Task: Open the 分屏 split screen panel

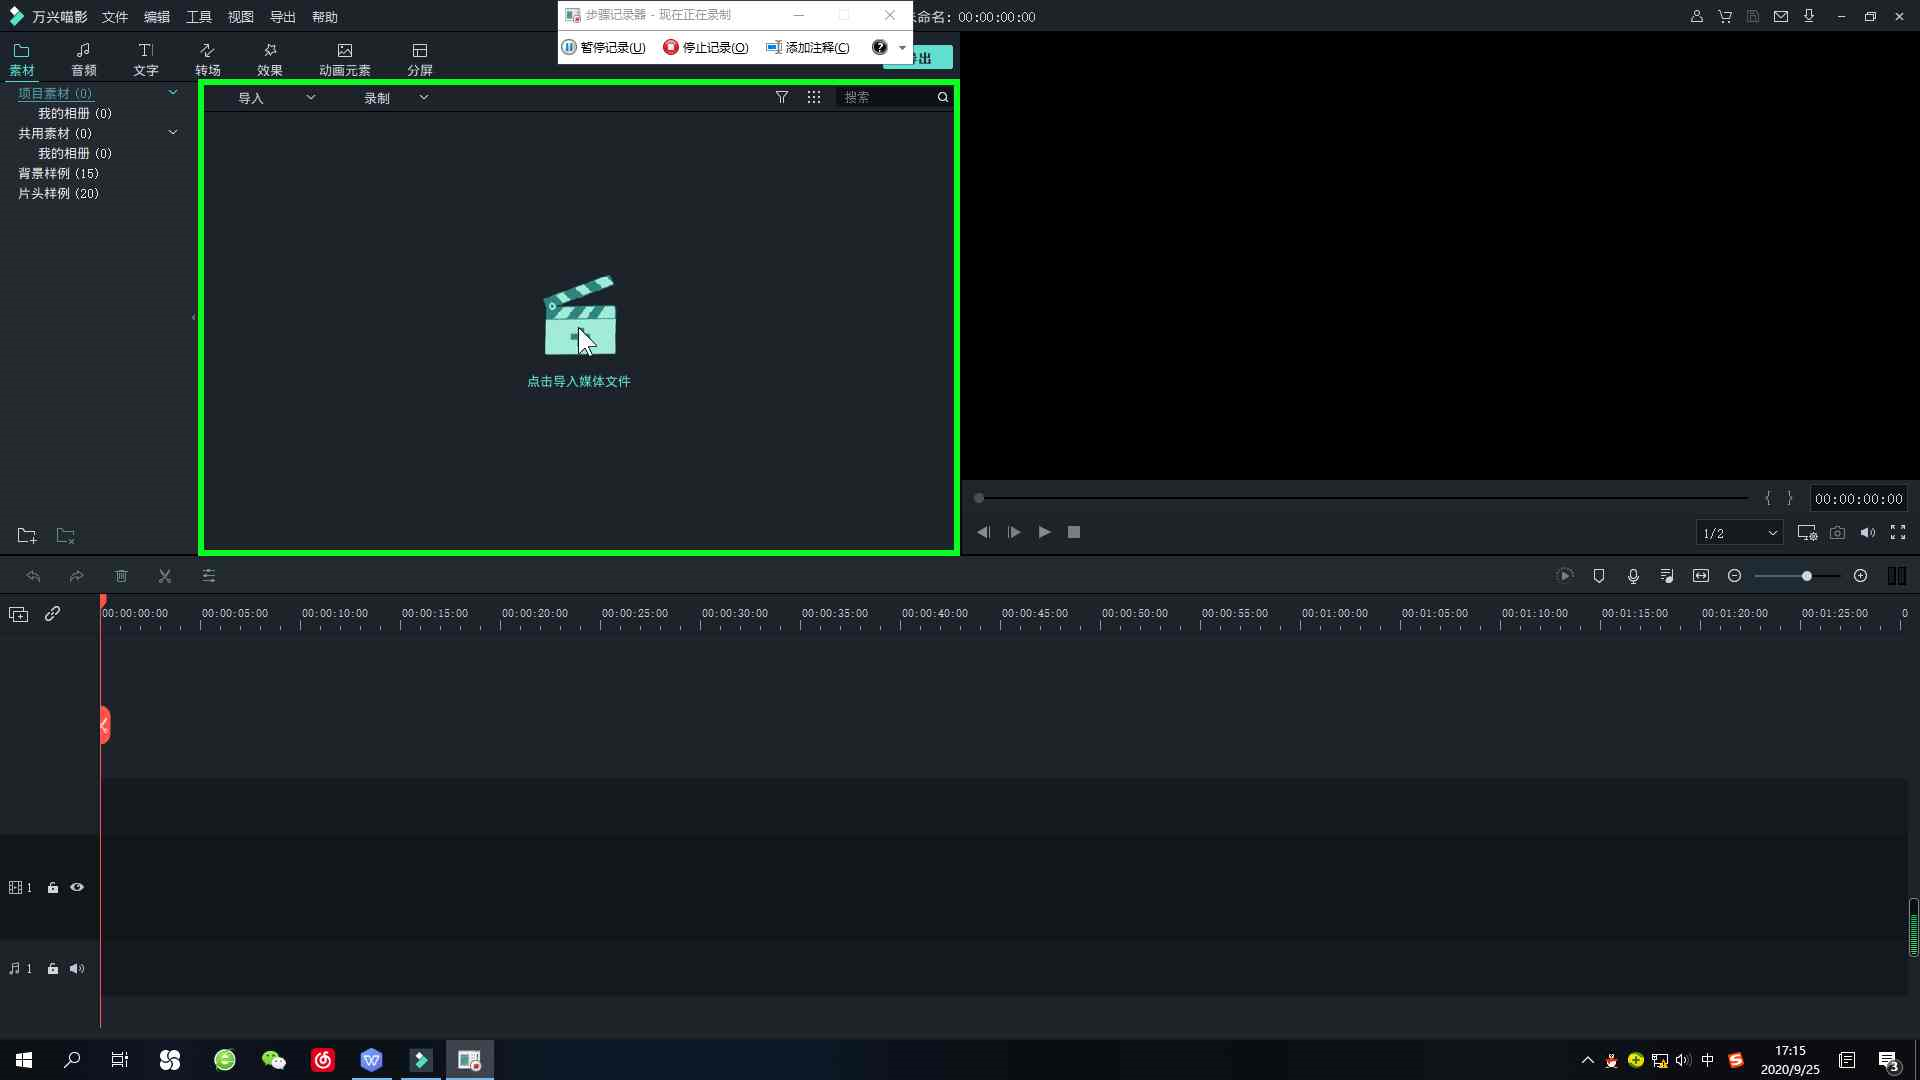Action: pos(419,59)
